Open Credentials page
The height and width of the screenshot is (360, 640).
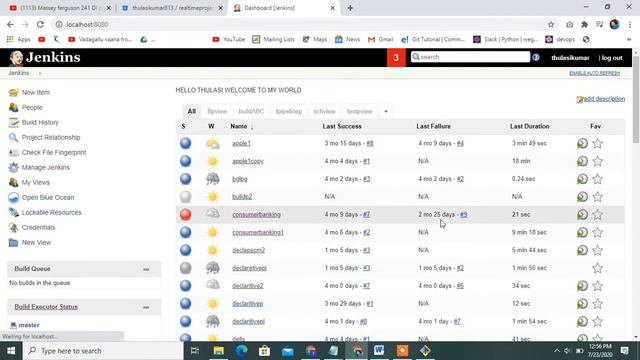[38, 227]
